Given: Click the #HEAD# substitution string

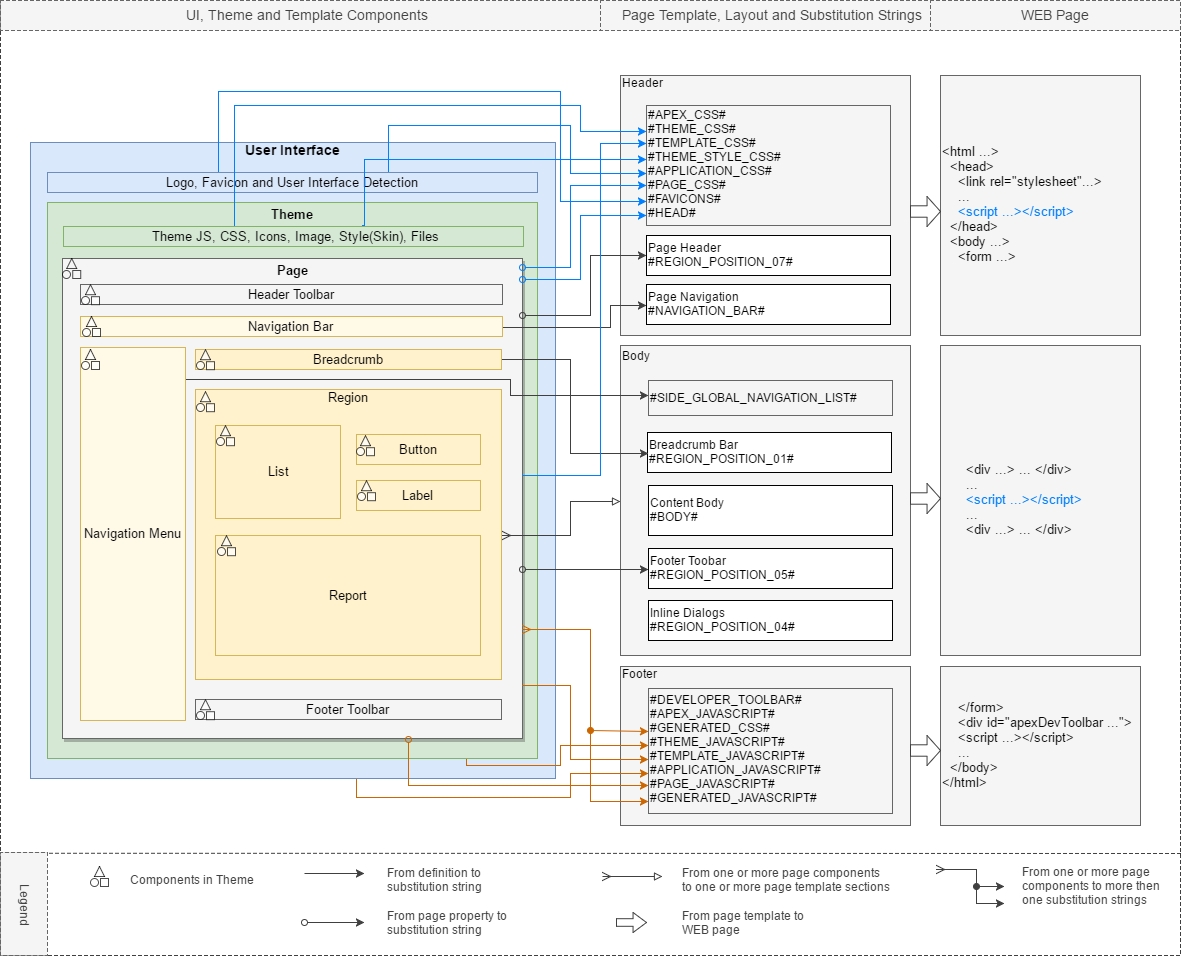Looking at the screenshot, I should pyautogui.click(x=671, y=213).
